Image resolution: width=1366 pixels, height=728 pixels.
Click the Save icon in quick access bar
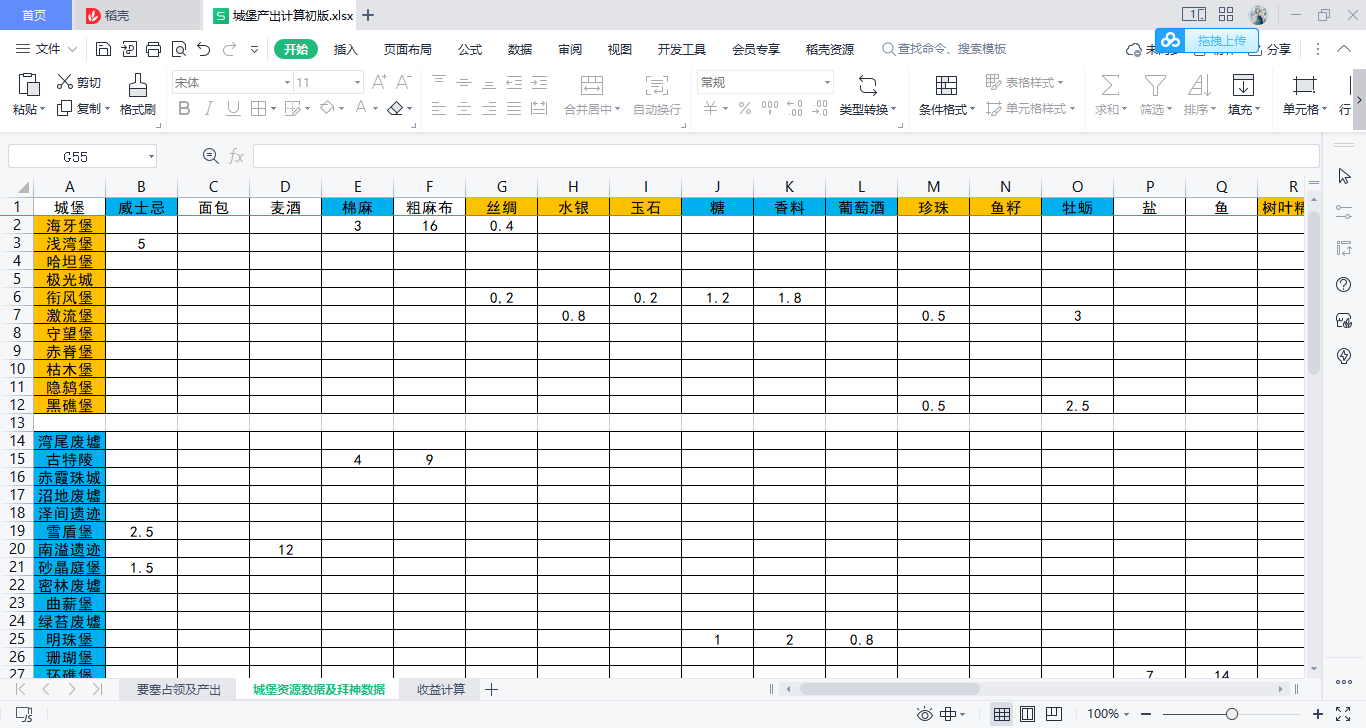point(104,49)
